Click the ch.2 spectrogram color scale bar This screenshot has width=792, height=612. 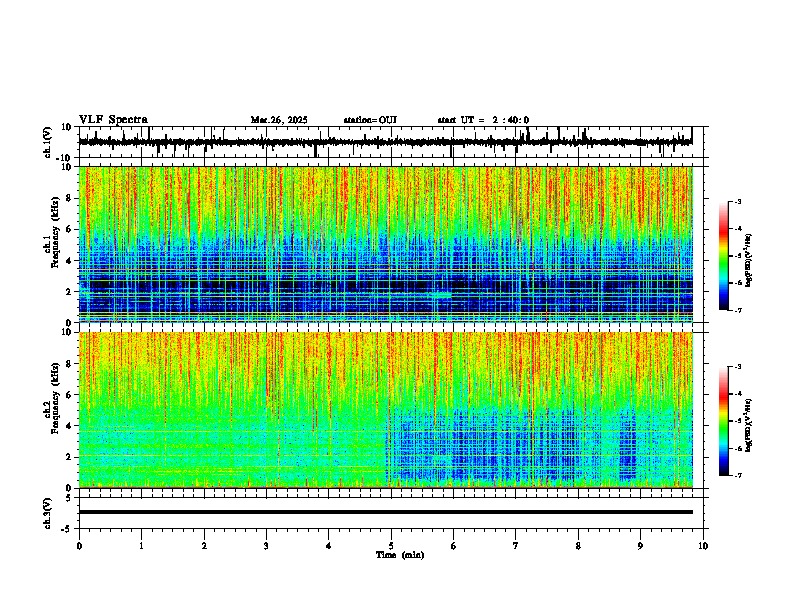(x=724, y=421)
